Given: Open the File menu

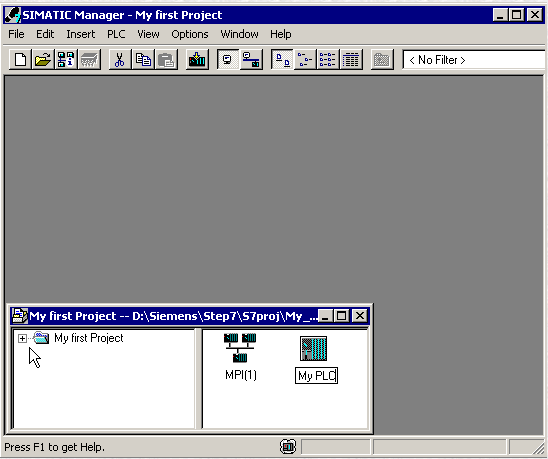Looking at the screenshot, I should [x=16, y=34].
